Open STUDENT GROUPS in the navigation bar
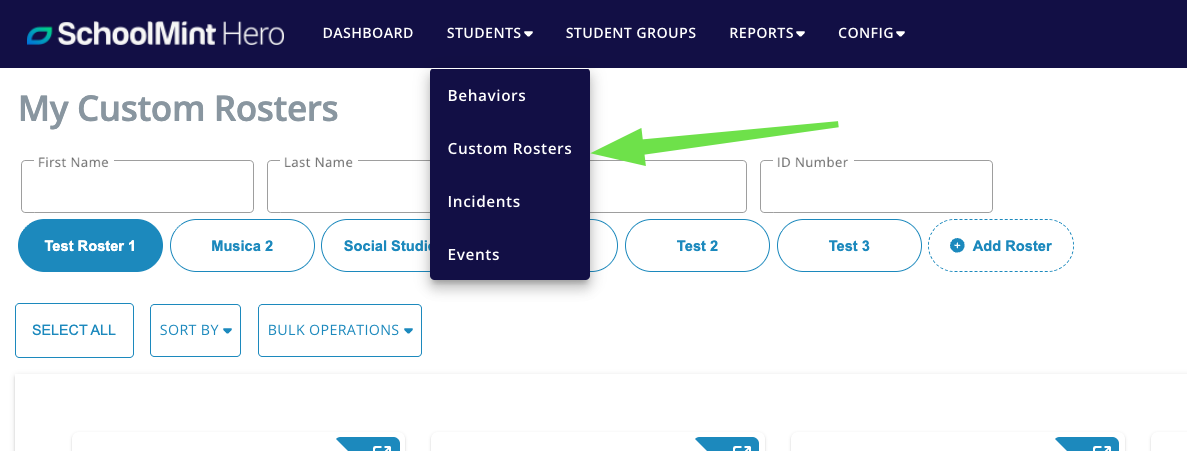 point(631,33)
